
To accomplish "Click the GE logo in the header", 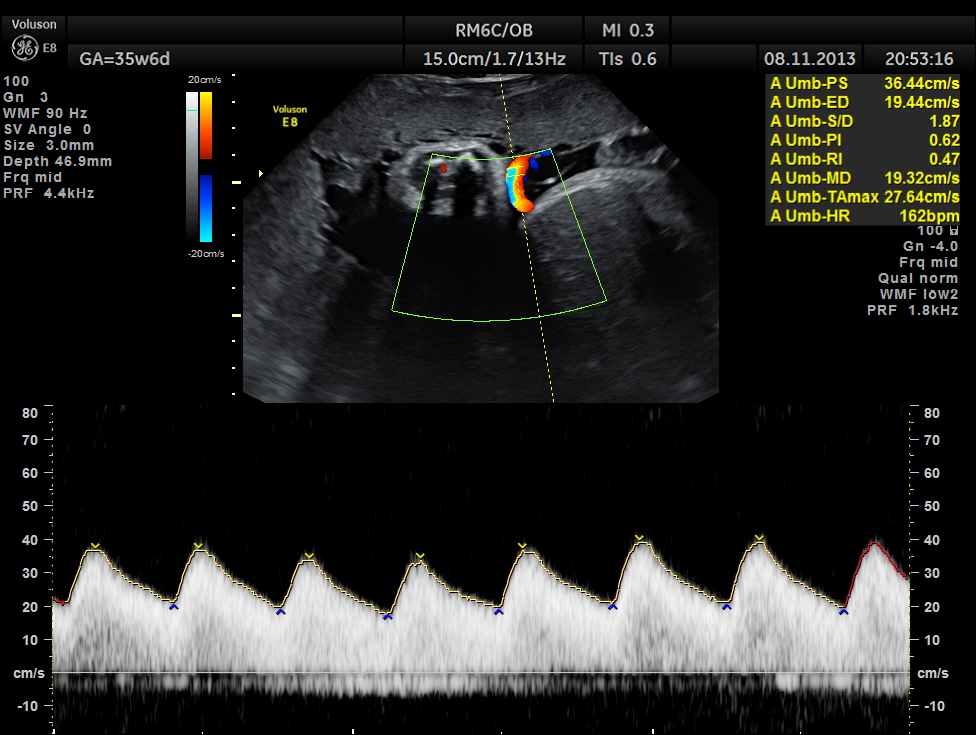I will tap(24, 49).
